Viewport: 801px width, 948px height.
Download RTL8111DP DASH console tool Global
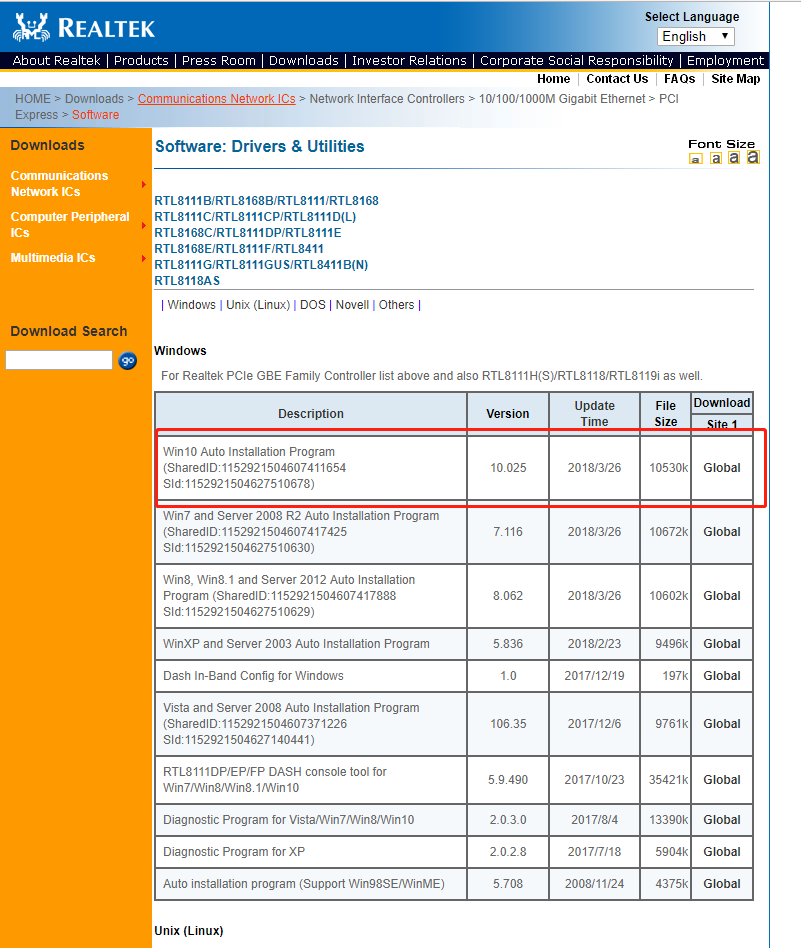[x=721, y=780]
